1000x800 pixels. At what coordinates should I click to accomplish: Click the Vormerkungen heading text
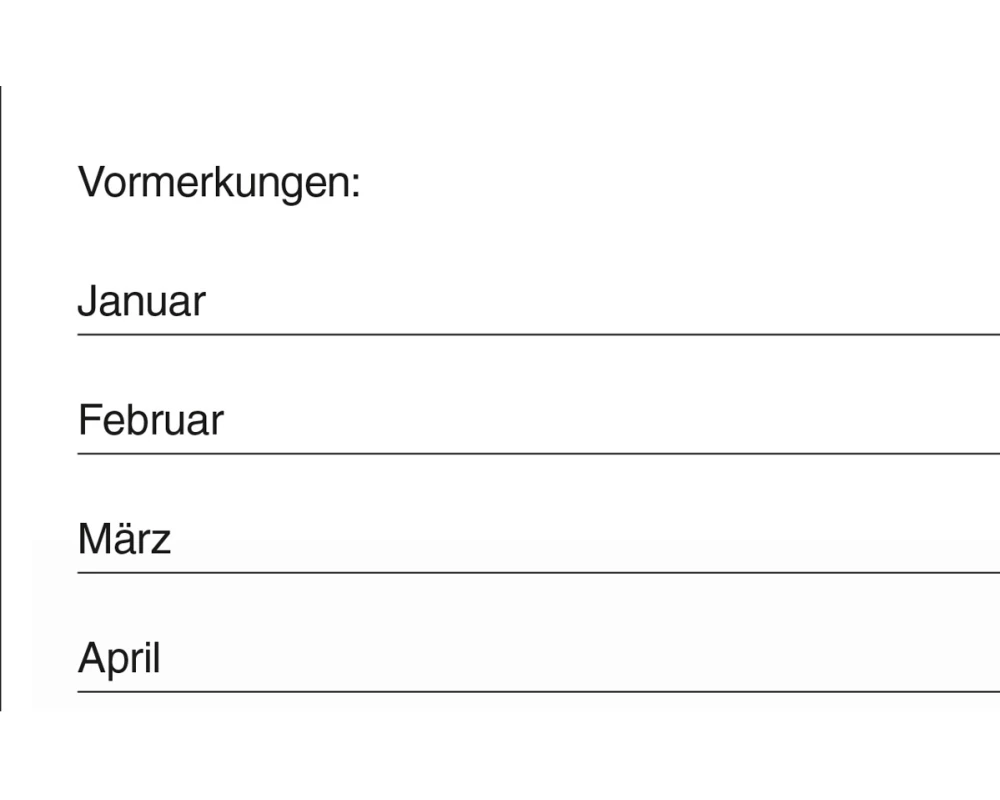point(218,183)
